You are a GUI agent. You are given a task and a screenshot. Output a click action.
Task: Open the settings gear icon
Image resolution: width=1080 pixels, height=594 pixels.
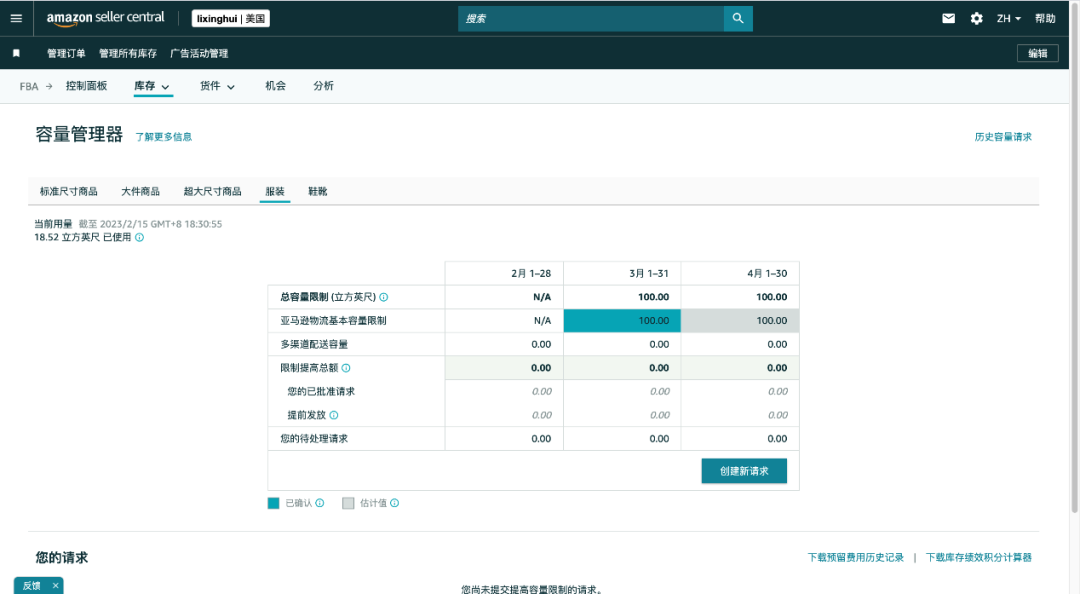[977, 19]
